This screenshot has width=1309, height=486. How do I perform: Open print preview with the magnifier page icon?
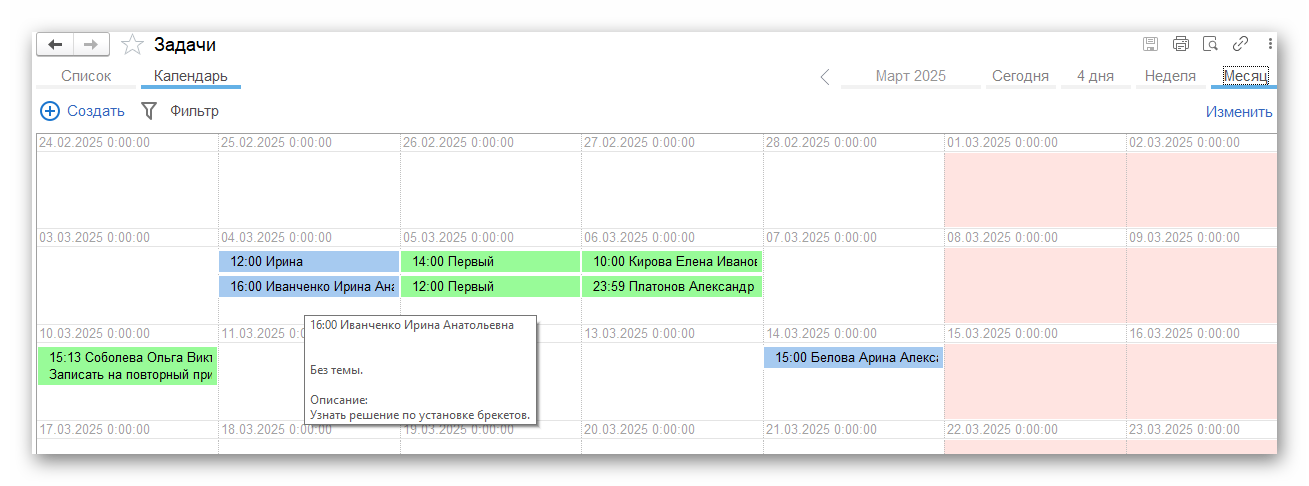[x=1210, y=44]
